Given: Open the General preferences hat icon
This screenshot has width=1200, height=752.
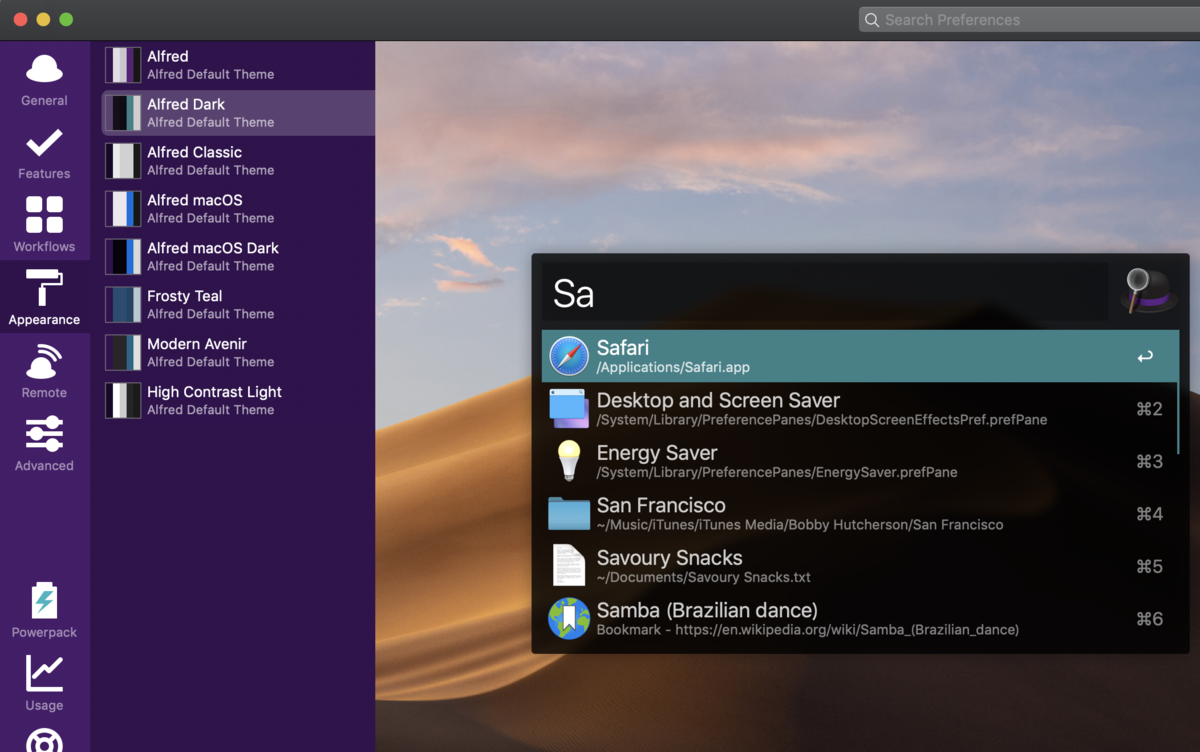Looking at the screenshot, I should coord(44,70).
